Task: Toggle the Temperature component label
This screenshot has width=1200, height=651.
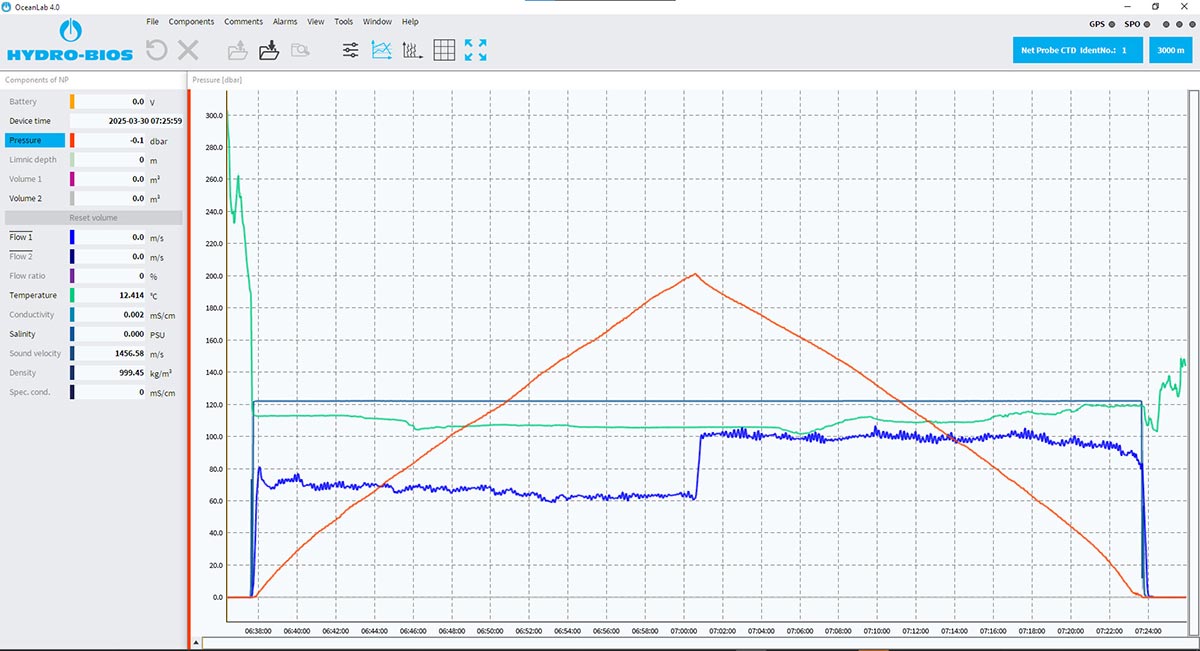Action: pos(35,296)
